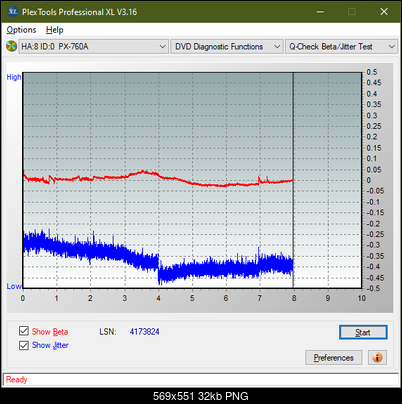Open the Help menu
402x404 pixels.
(55, 30)
